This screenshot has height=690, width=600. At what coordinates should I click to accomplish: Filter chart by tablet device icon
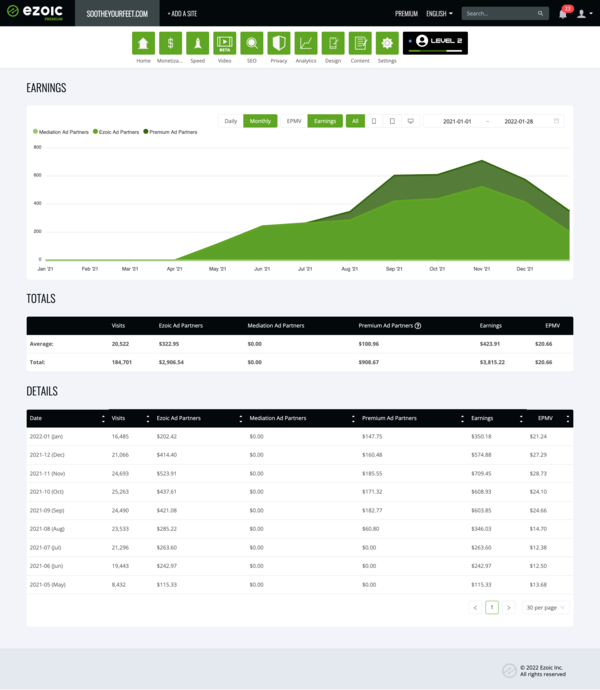[x=392, y=121]
